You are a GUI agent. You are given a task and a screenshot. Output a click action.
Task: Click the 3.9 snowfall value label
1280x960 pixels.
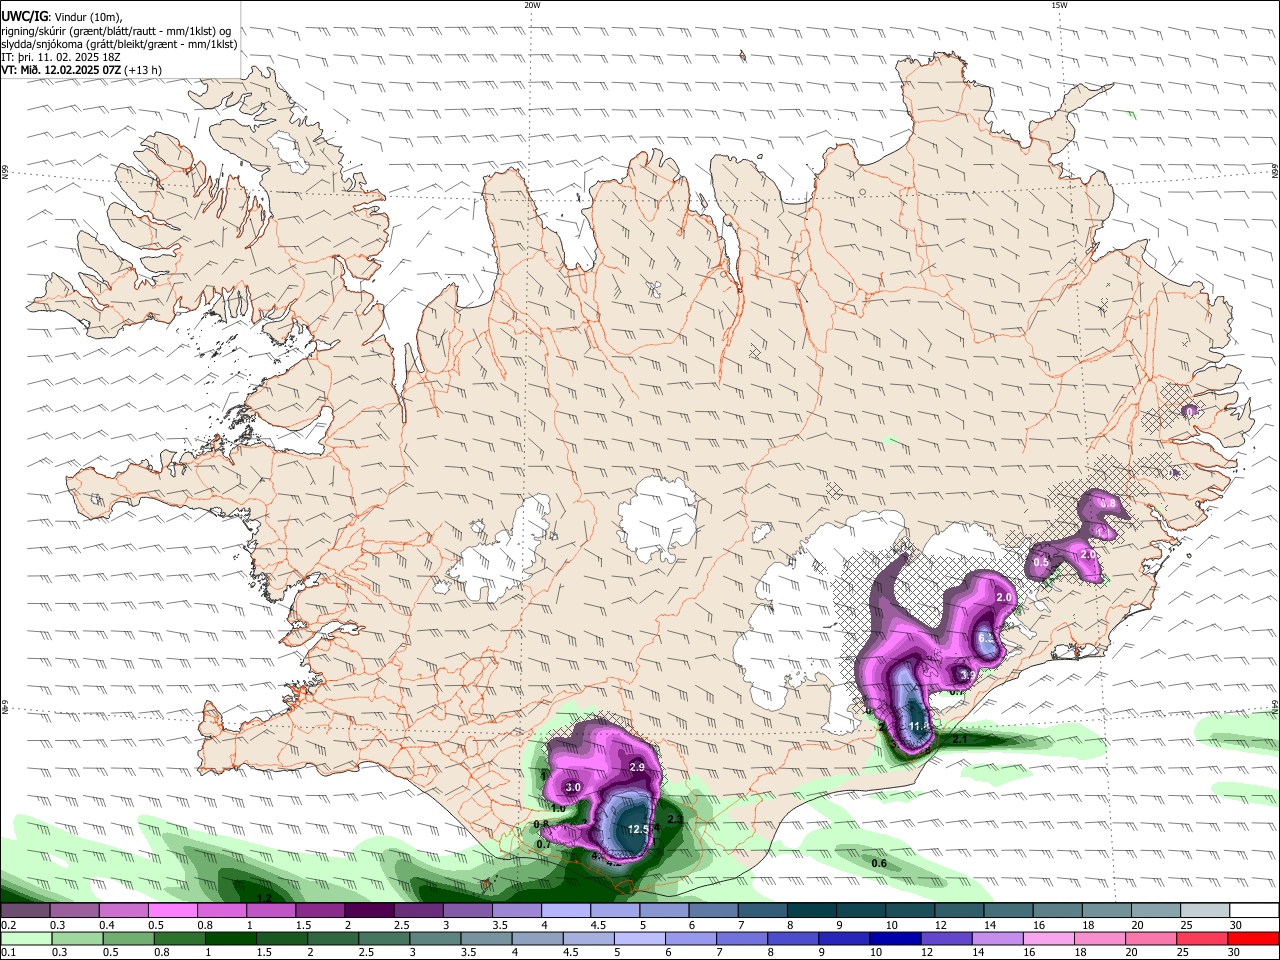click(966, 676)
